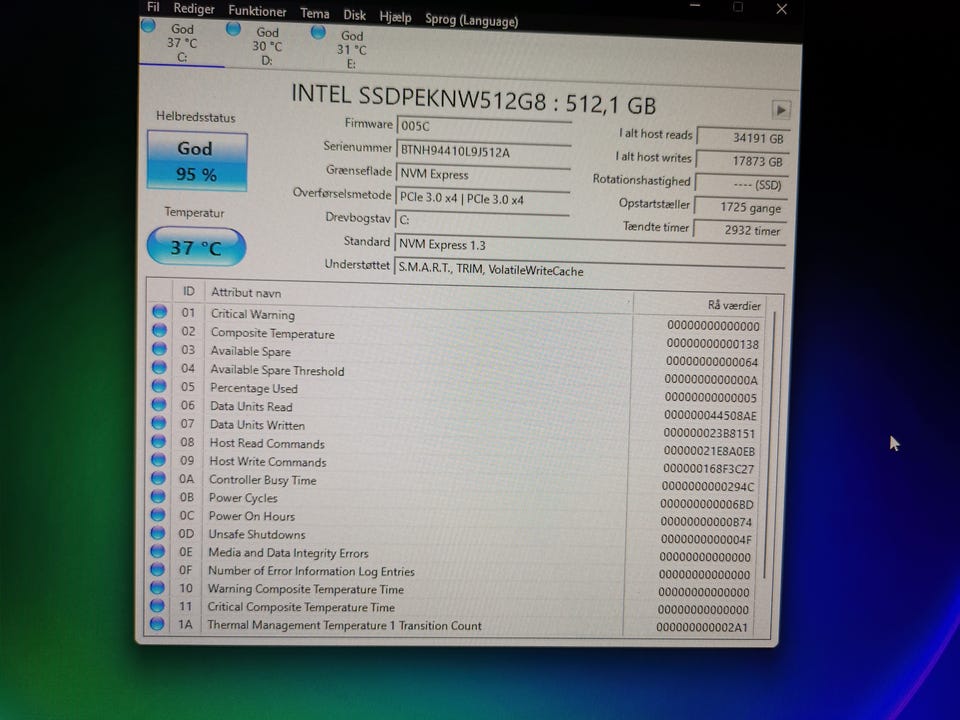The image size is (960, 720).
Task: Select drive D: tab at 30 °C
Action: coord(266,46)
